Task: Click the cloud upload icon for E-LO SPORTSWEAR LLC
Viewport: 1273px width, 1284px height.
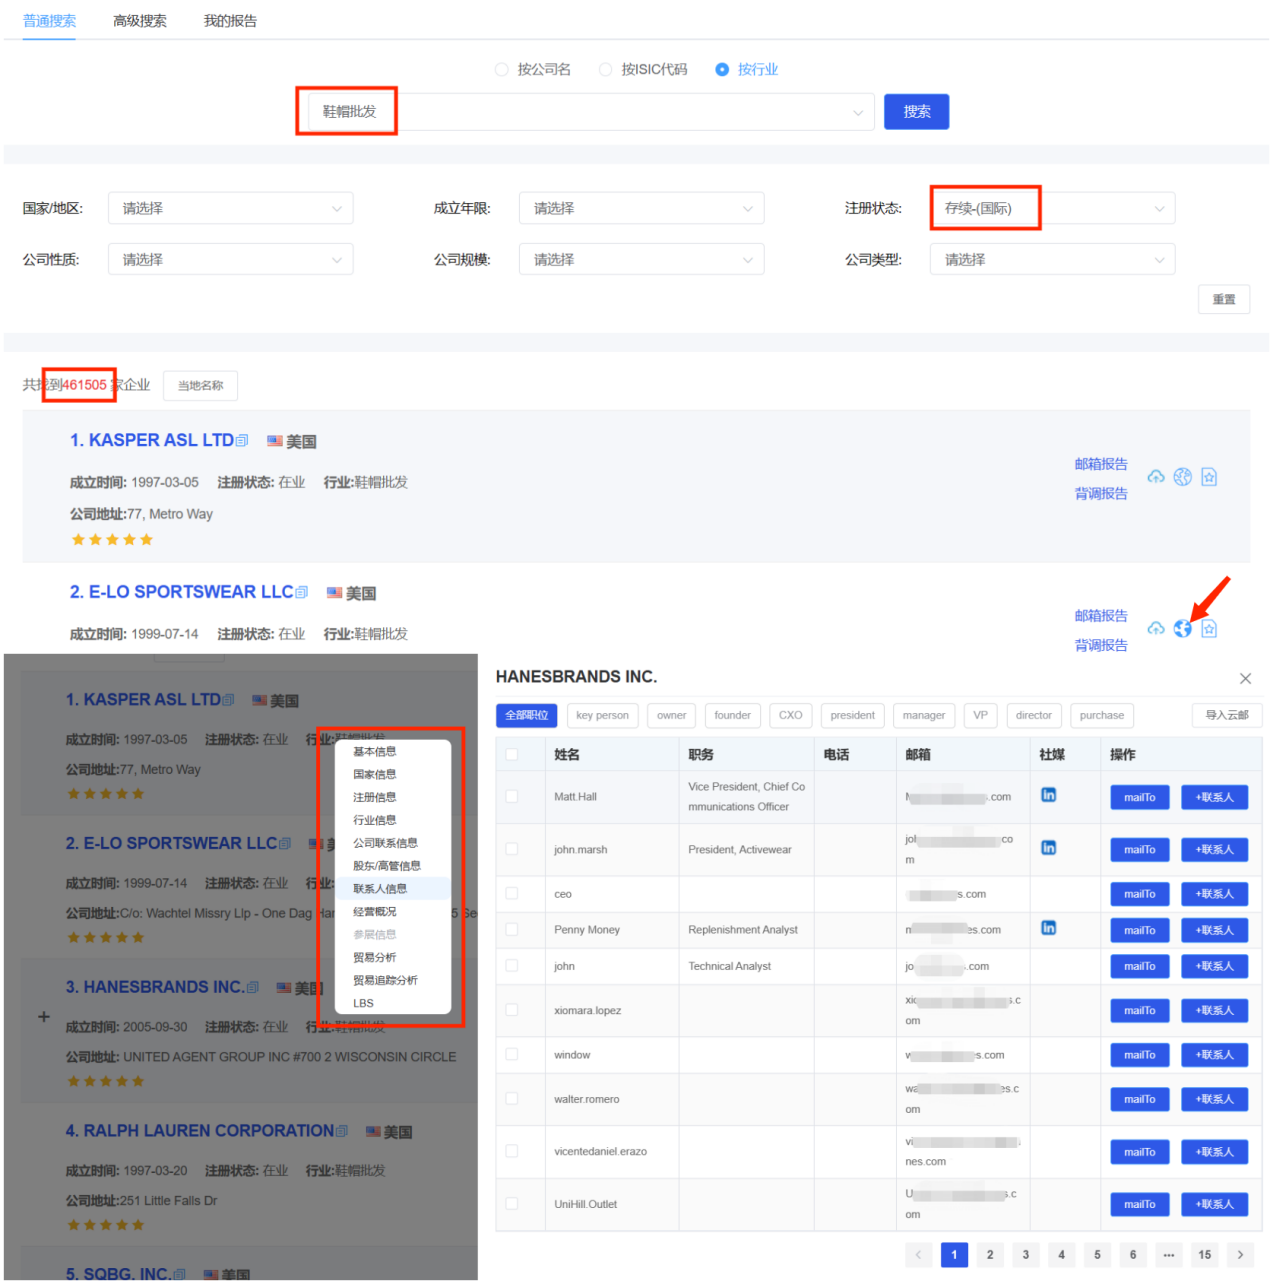Action: (1156, 629)
